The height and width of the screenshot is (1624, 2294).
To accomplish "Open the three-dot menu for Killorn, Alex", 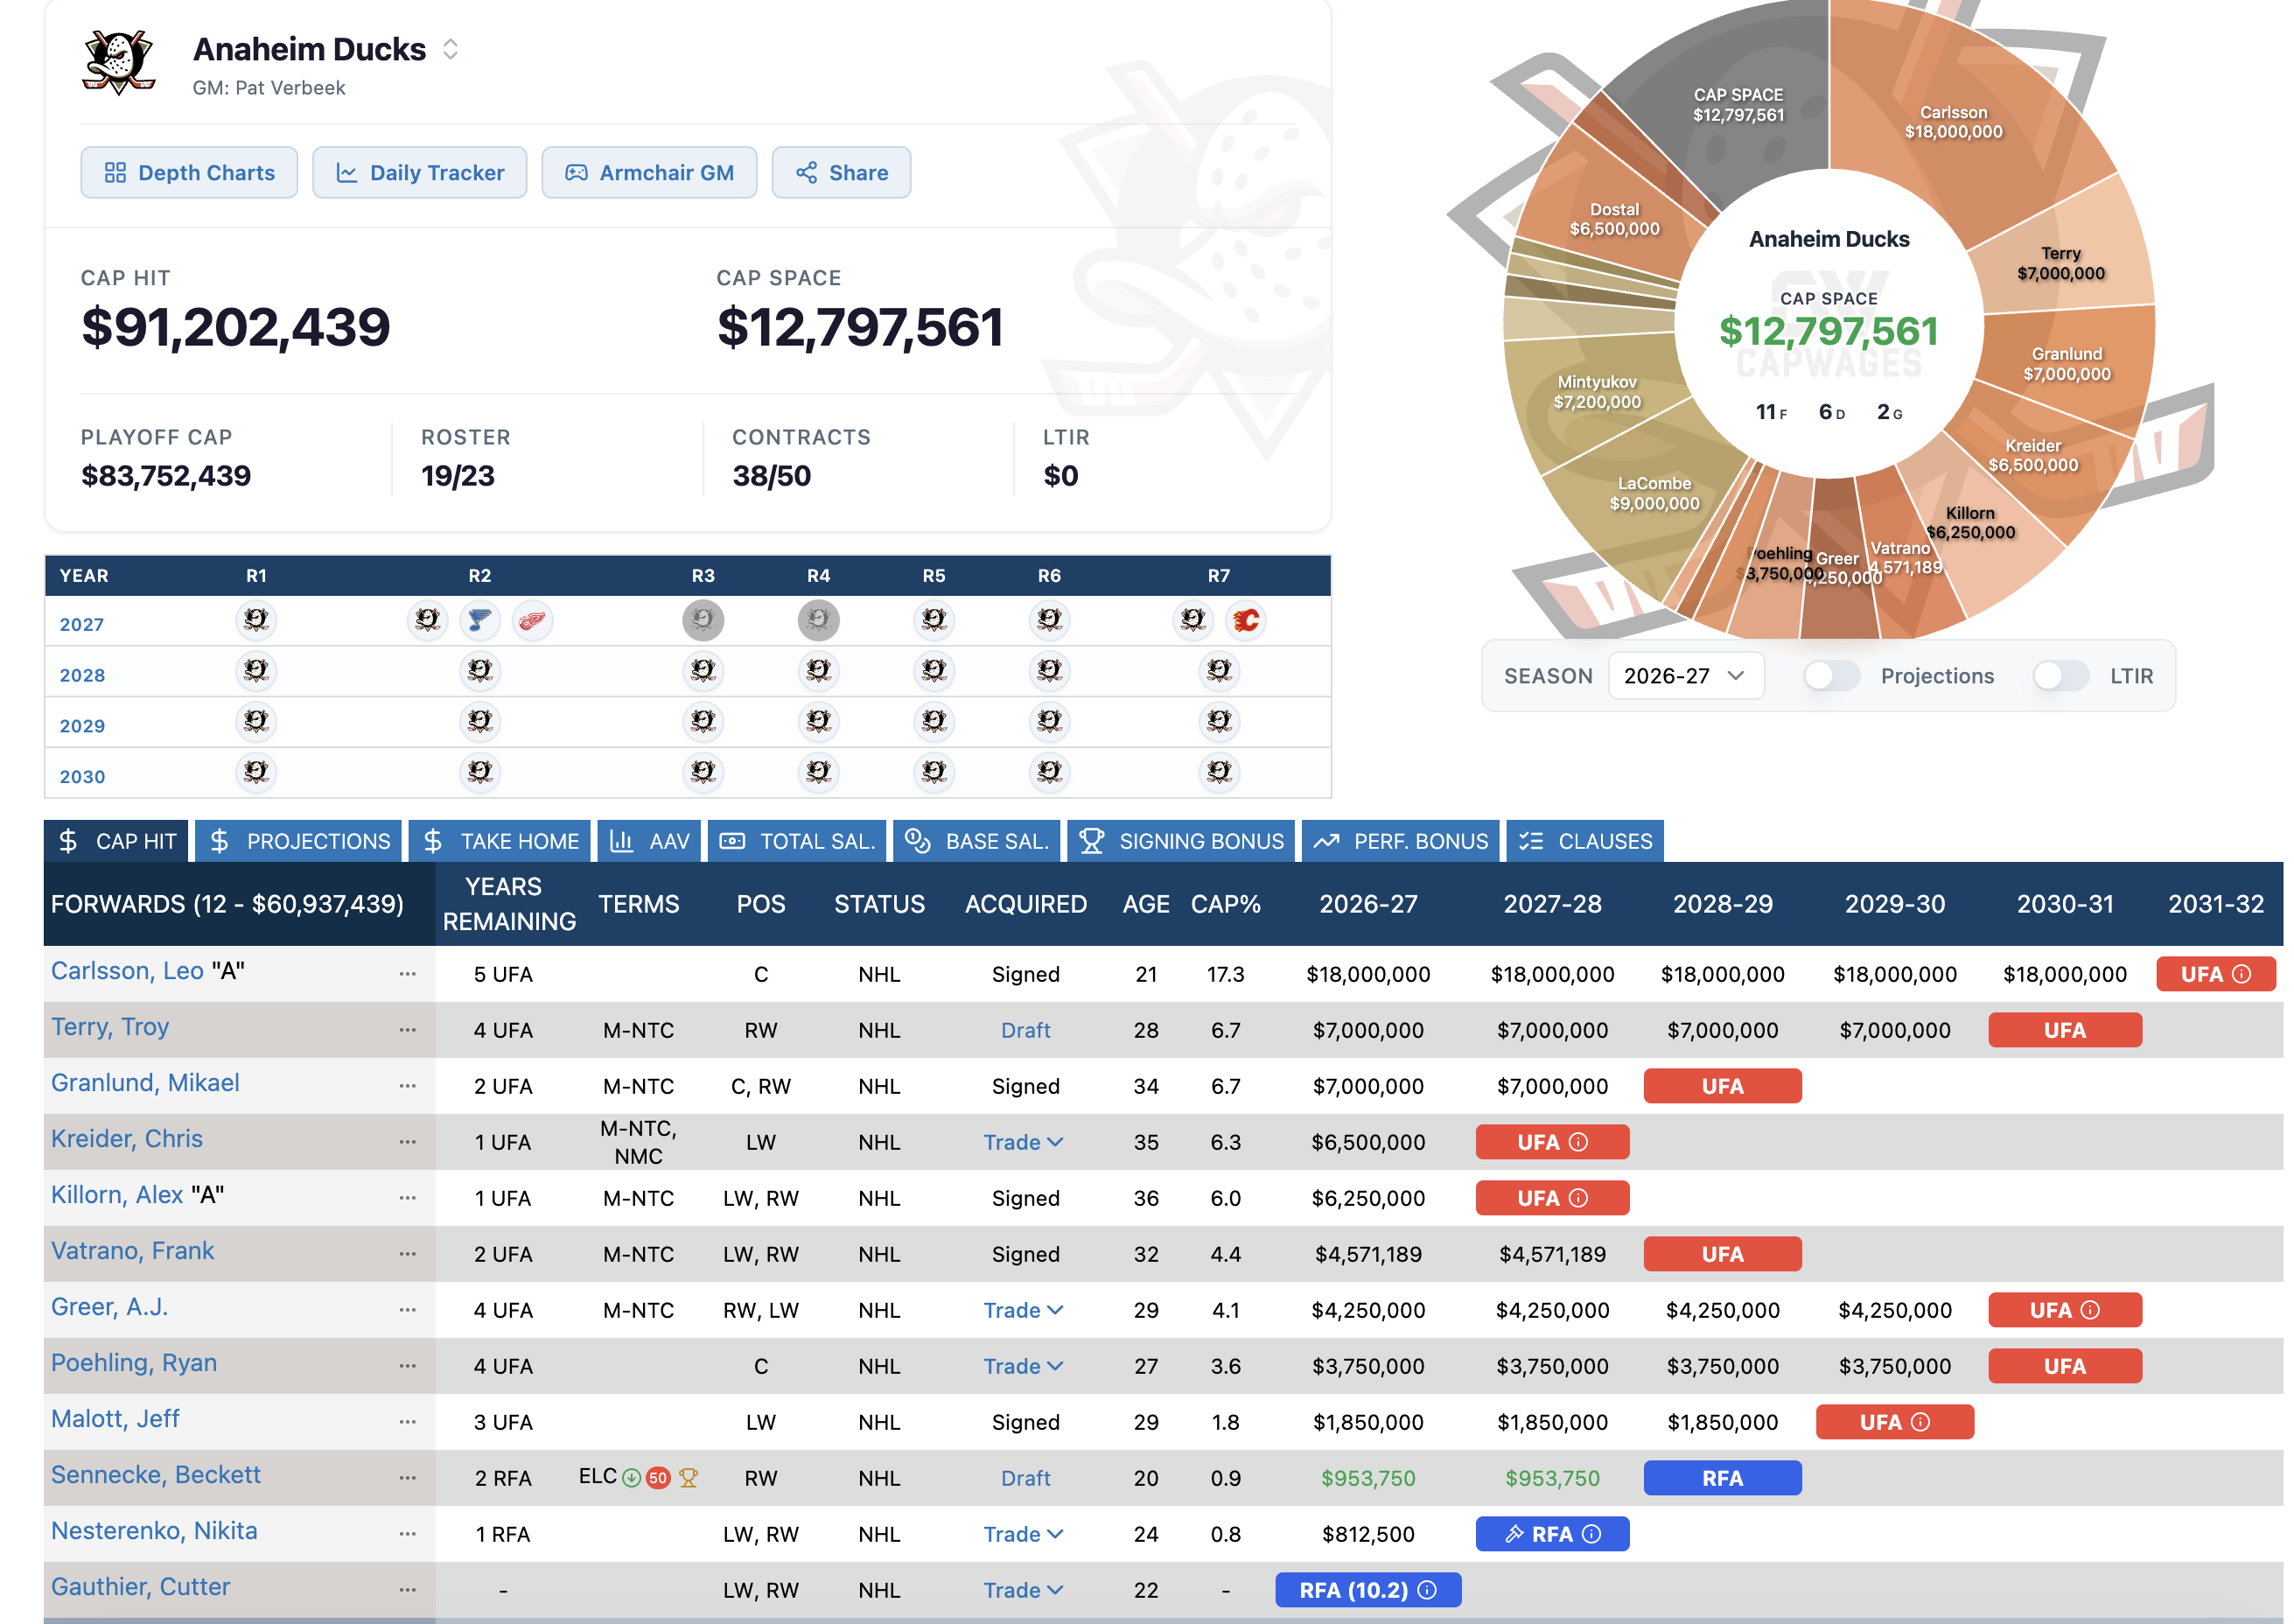I will tap(407, 1198).
